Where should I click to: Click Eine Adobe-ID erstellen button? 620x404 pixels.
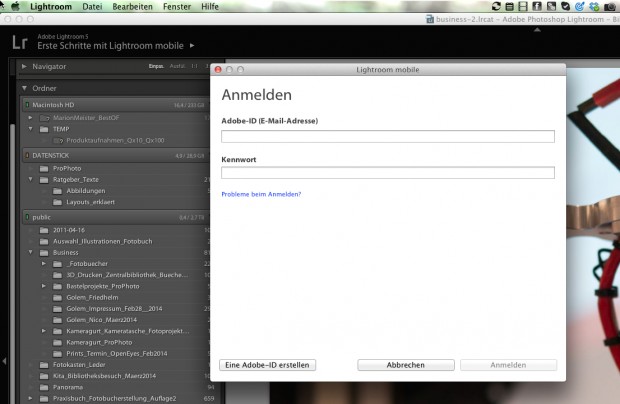coord(267,365)
